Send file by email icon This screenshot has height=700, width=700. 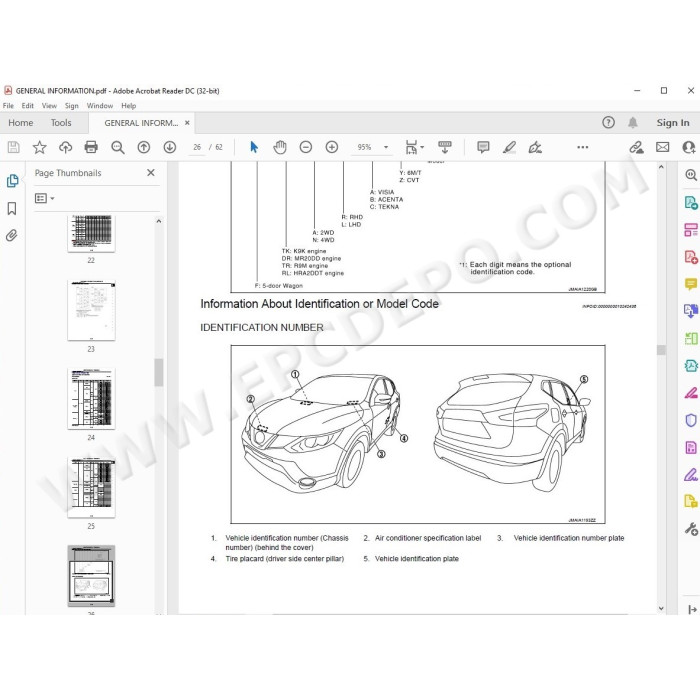[662, 147]
